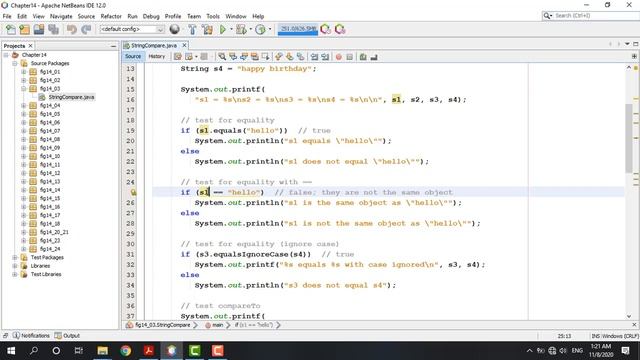The width and height of the screenshot is (640, 360).
Task: Open the Refactor menu
Action: pyautogui.click(x=111, y=16)
